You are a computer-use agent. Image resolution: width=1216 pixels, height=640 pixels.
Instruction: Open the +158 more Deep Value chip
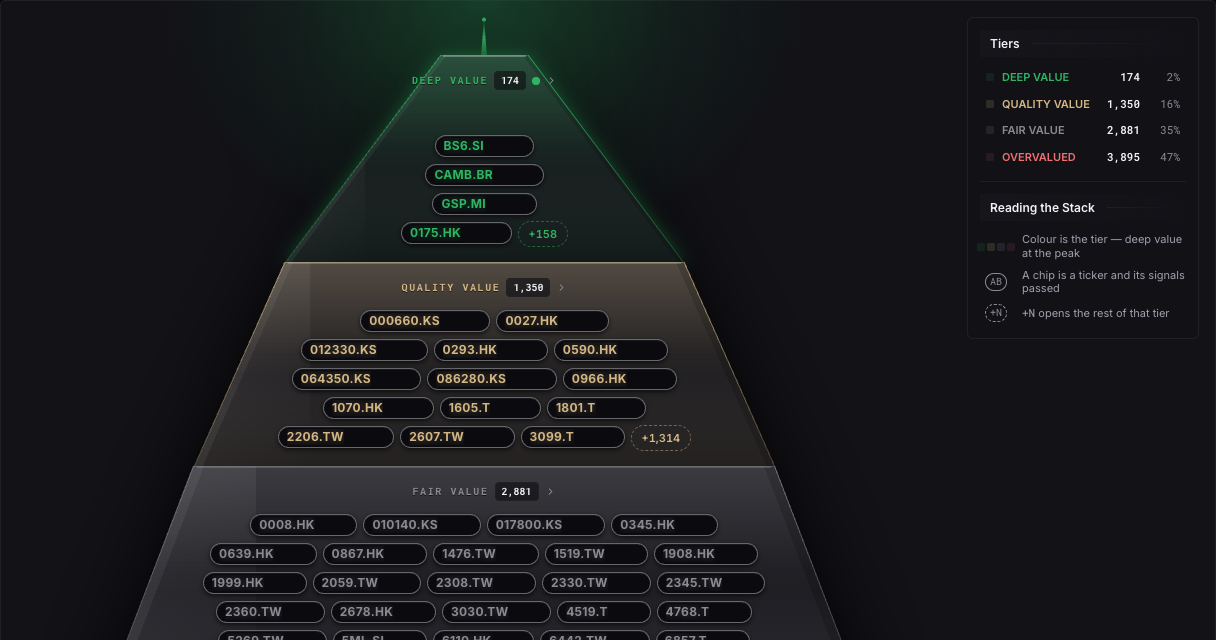(x=542, y=234)
